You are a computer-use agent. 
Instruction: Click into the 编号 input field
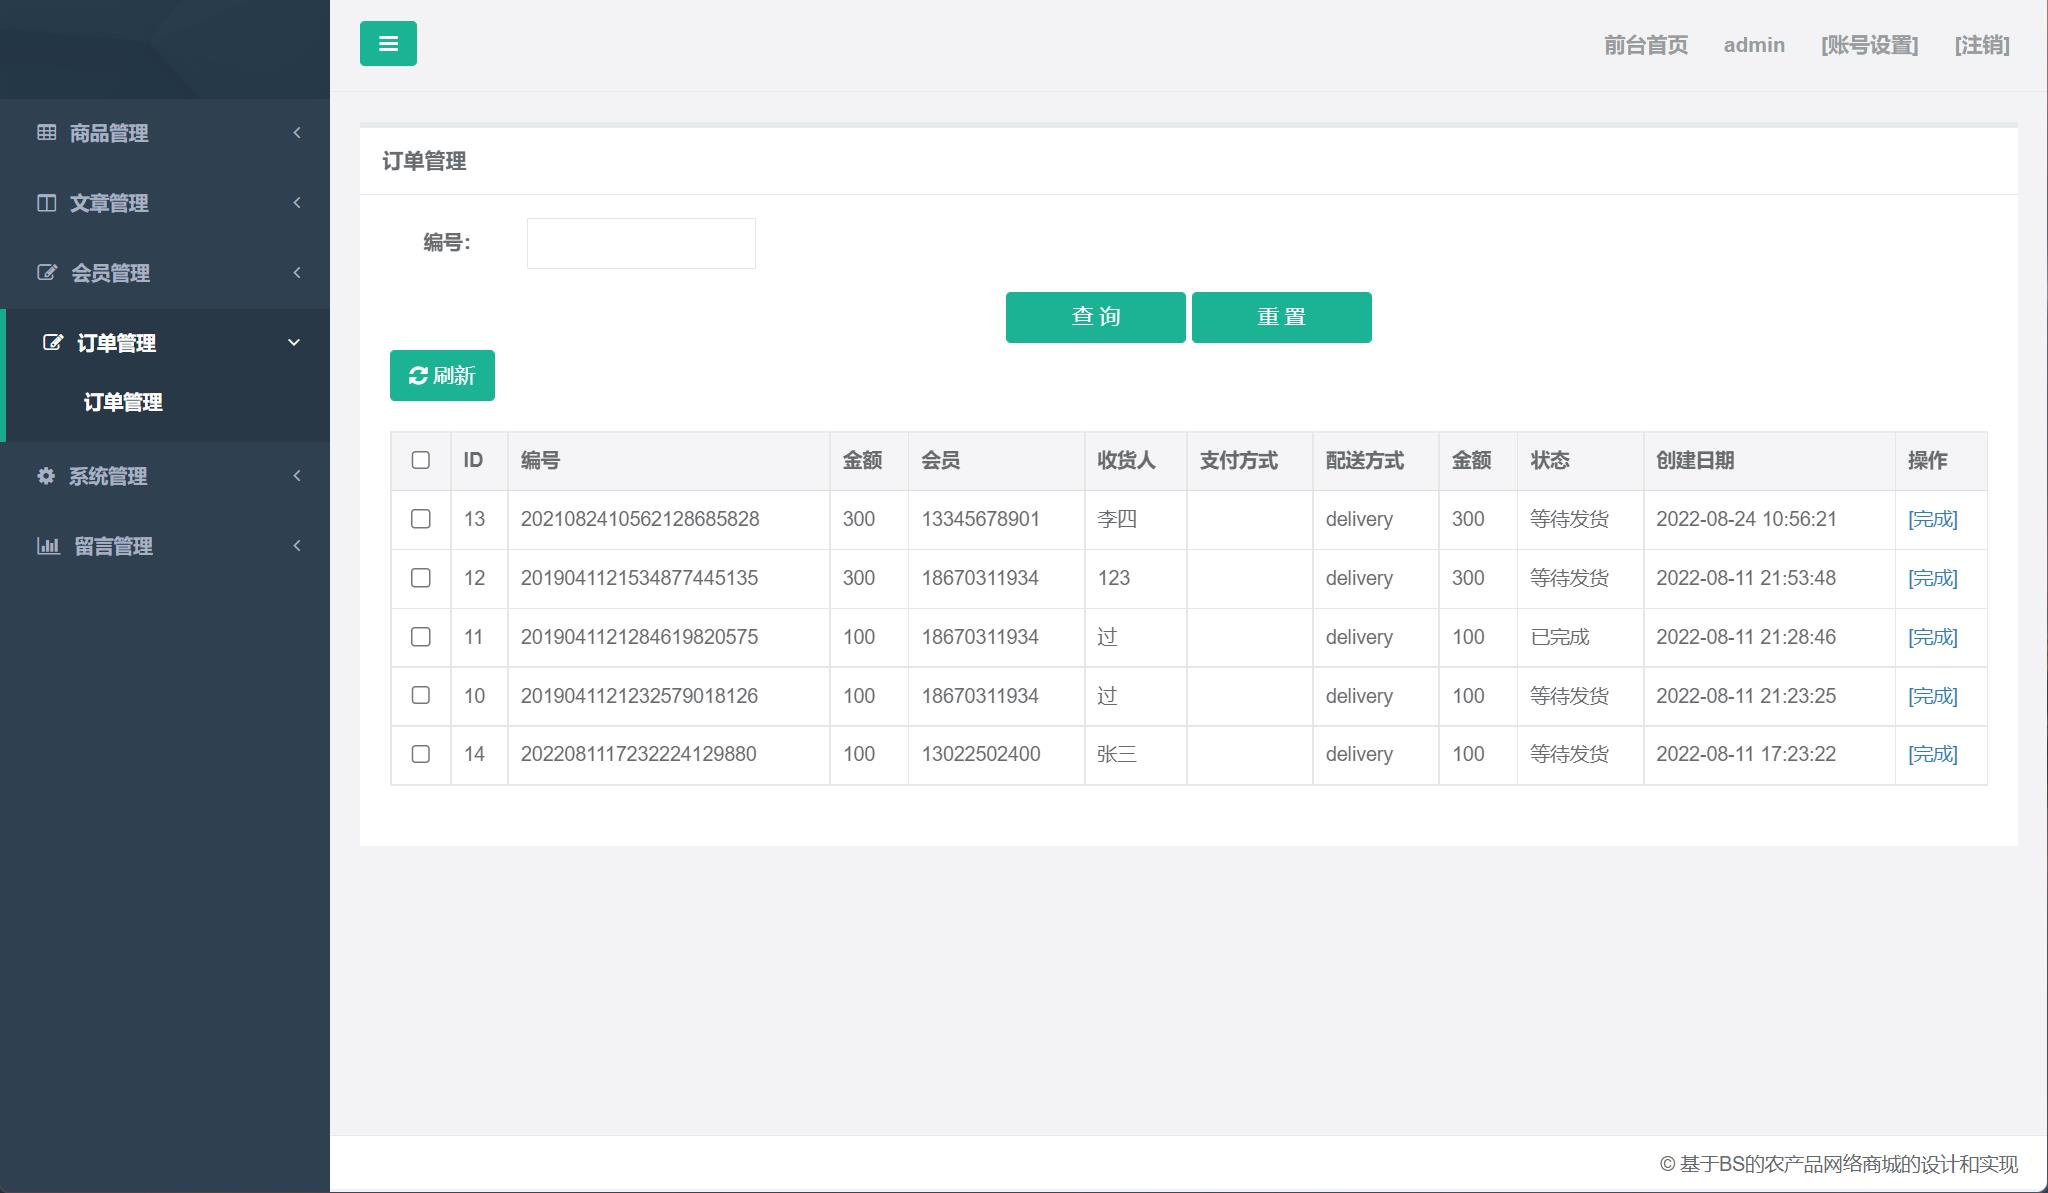(641, 243)
